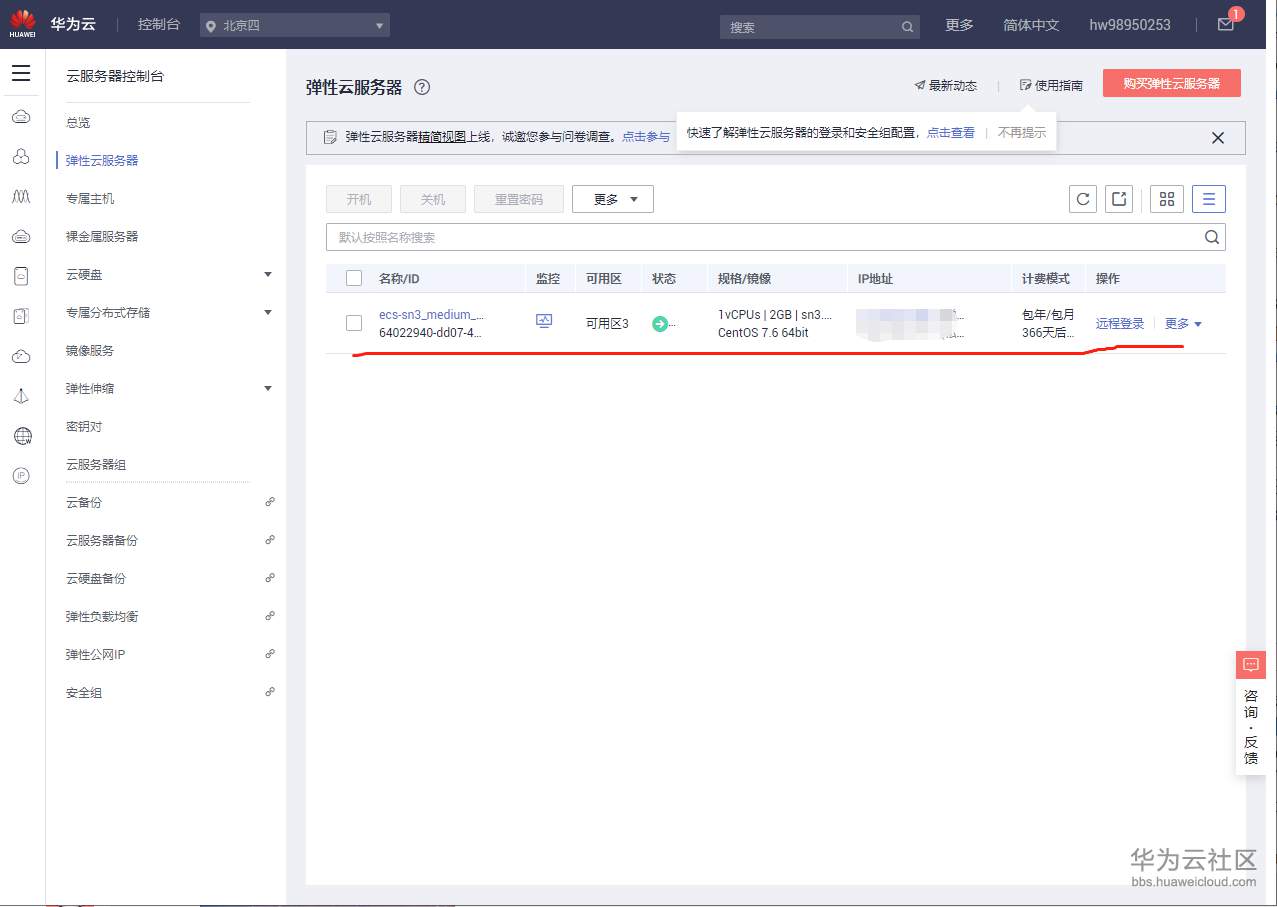The image size is (1277, 907).
Task: Click the search magnifier in top bar
Action: (x=907, y=27)
